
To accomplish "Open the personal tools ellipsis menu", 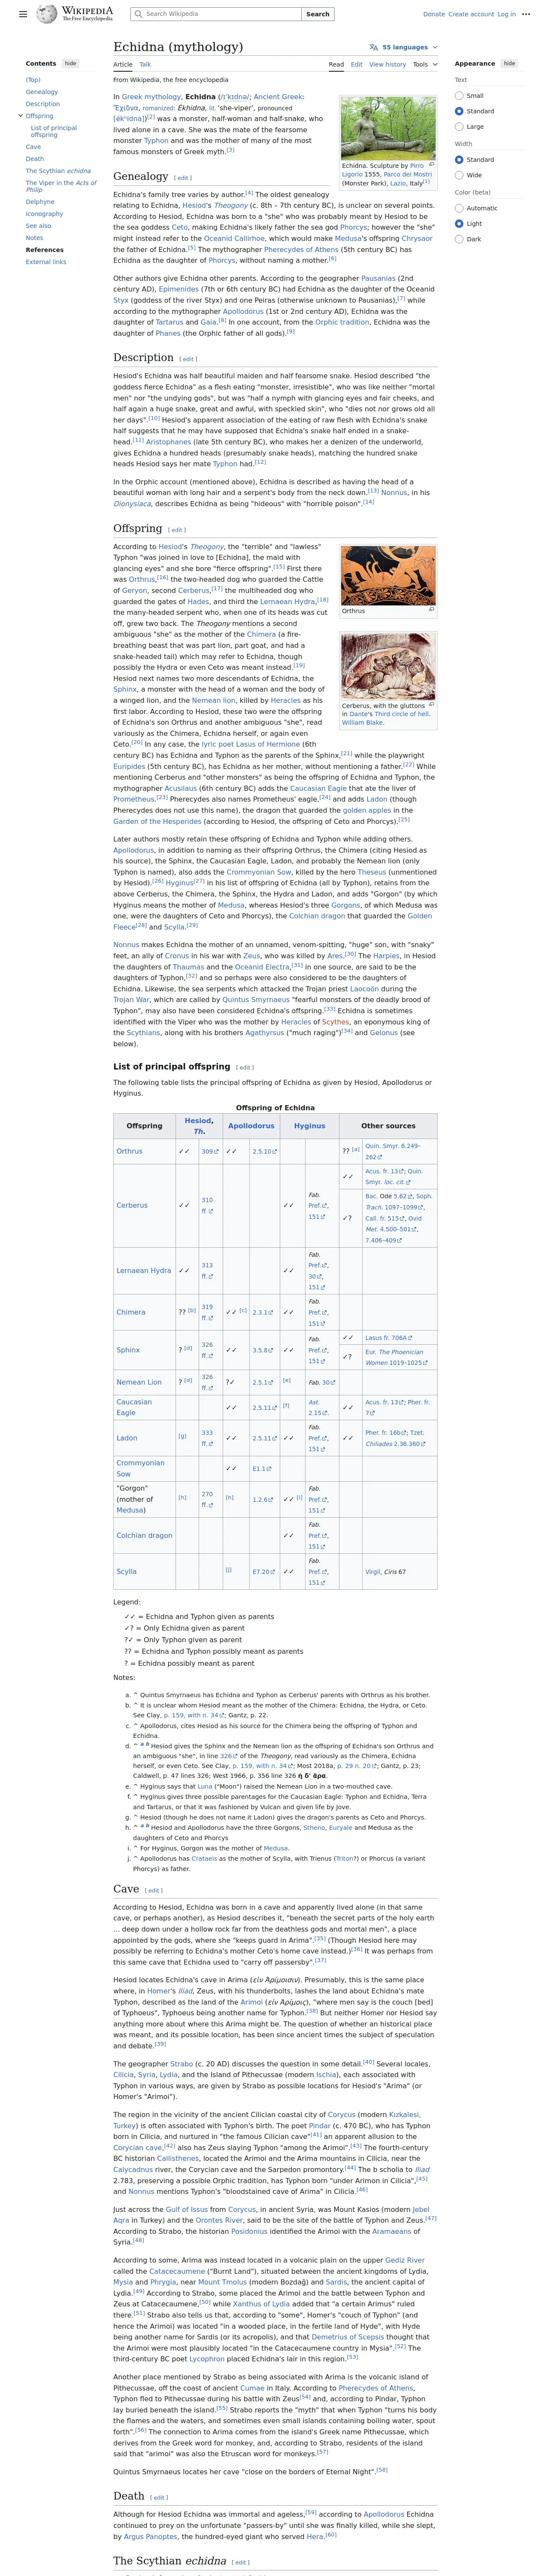I will pyautogui.click(x=526, y=14).
